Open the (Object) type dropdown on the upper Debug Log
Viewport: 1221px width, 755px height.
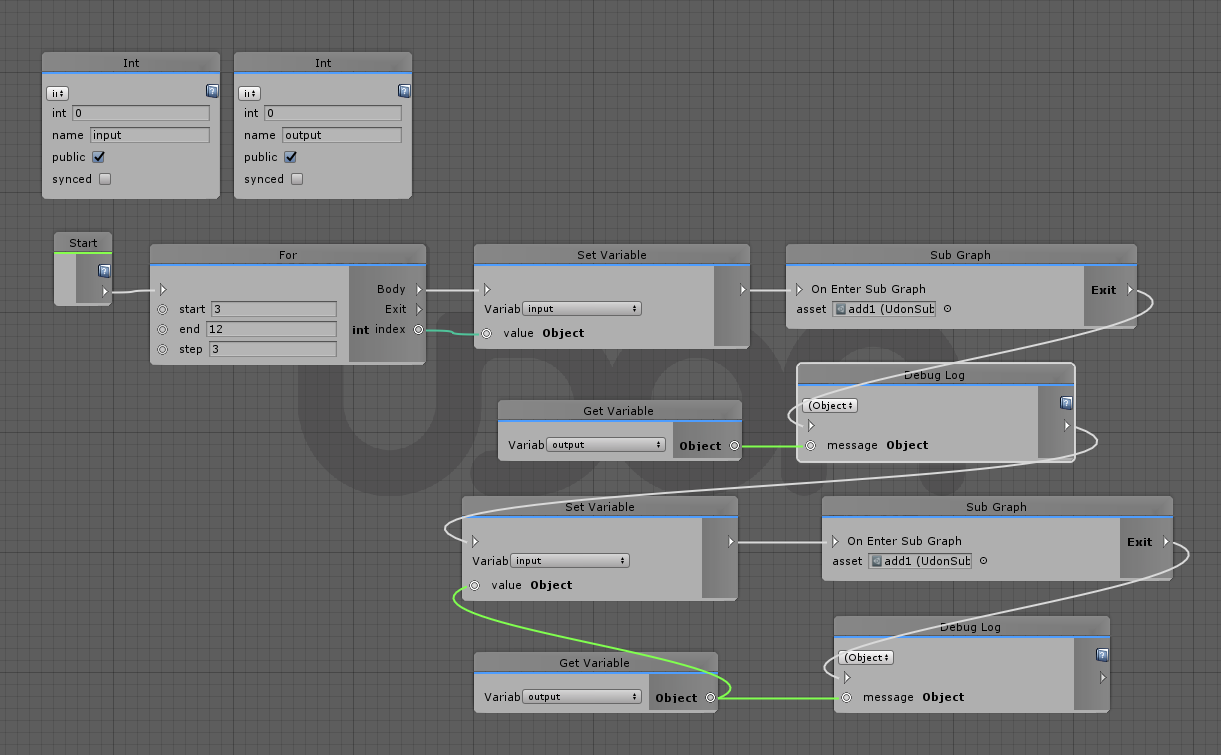pos(830,406)
